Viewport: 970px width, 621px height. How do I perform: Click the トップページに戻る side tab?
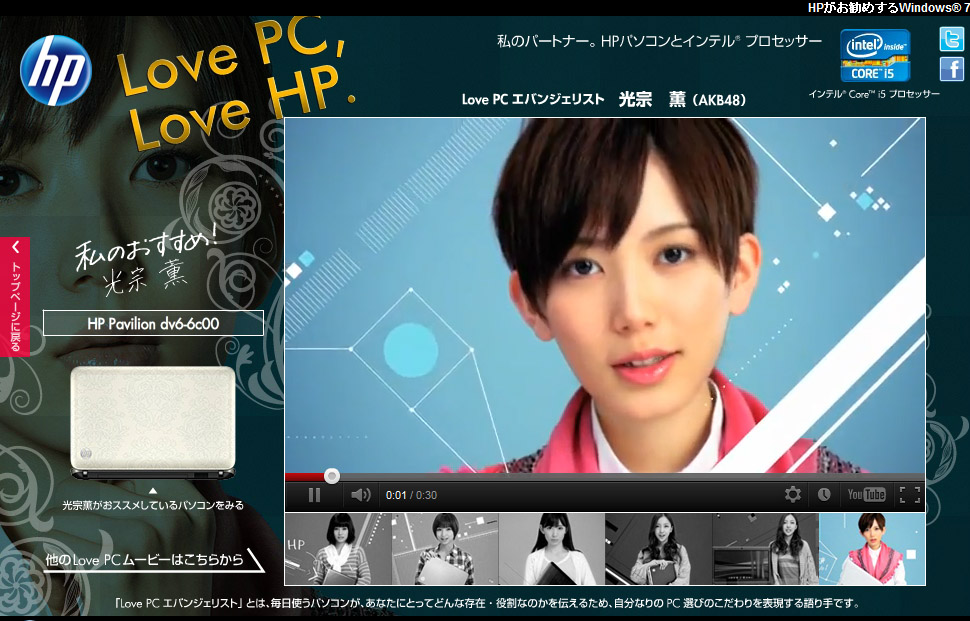pos(15,296)
